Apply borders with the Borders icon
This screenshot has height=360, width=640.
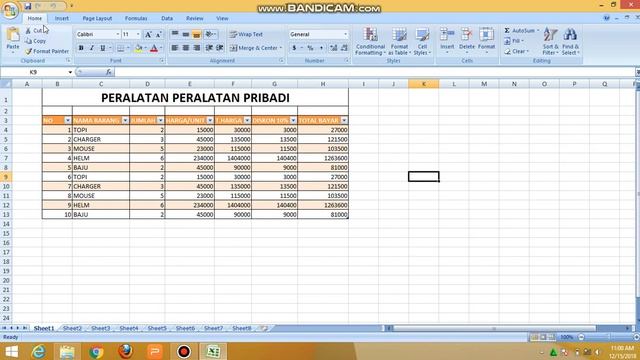(121, 48)
